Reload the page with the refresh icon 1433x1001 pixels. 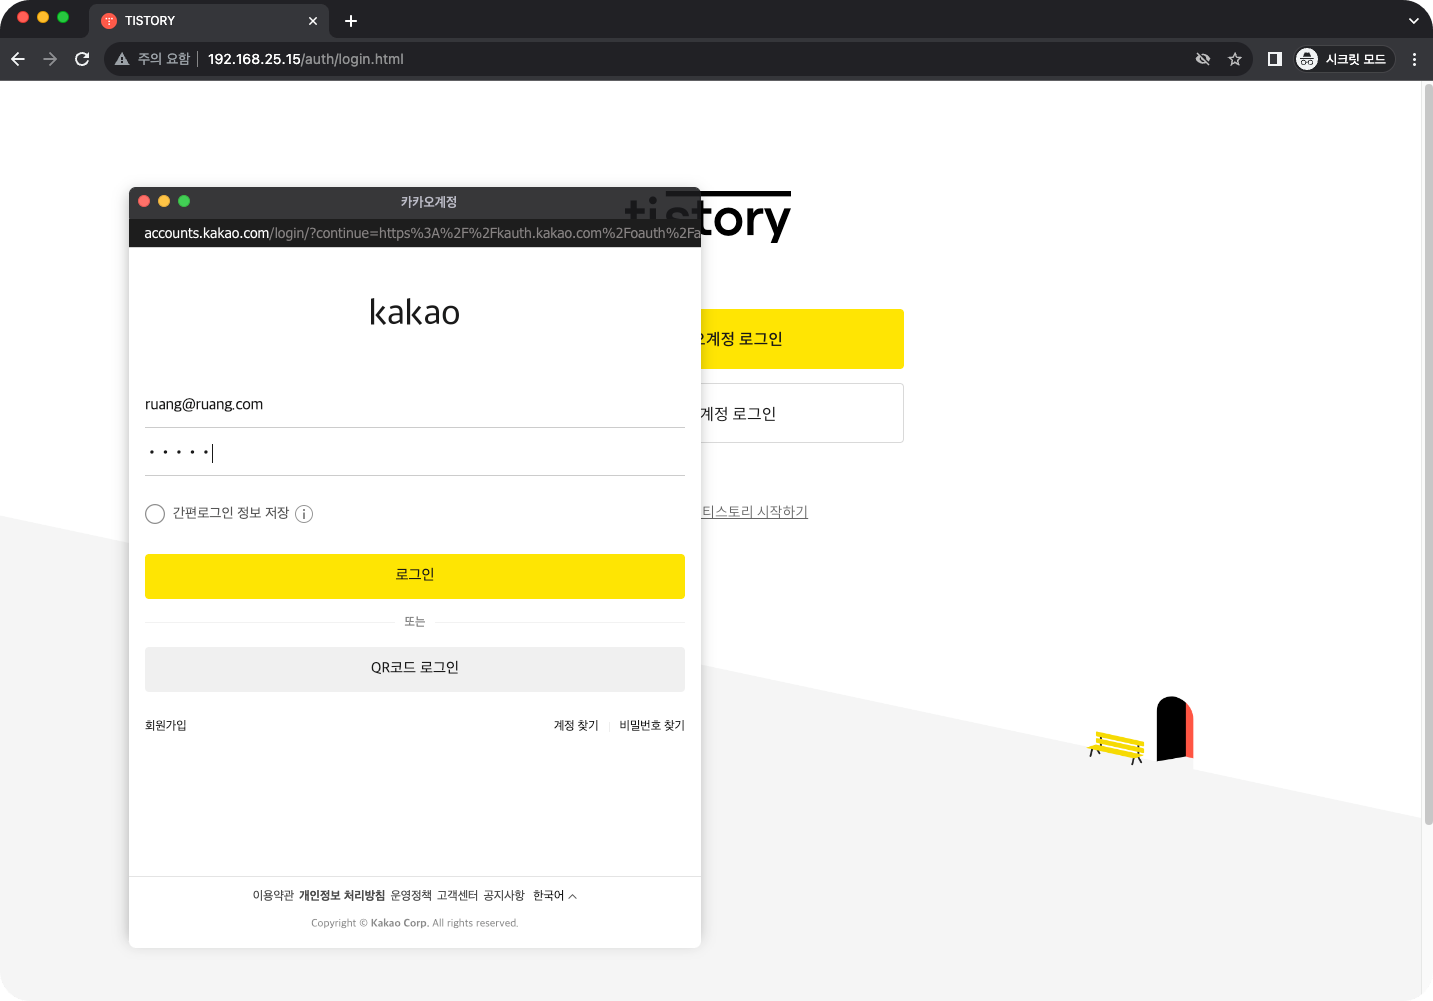point(82,59)
